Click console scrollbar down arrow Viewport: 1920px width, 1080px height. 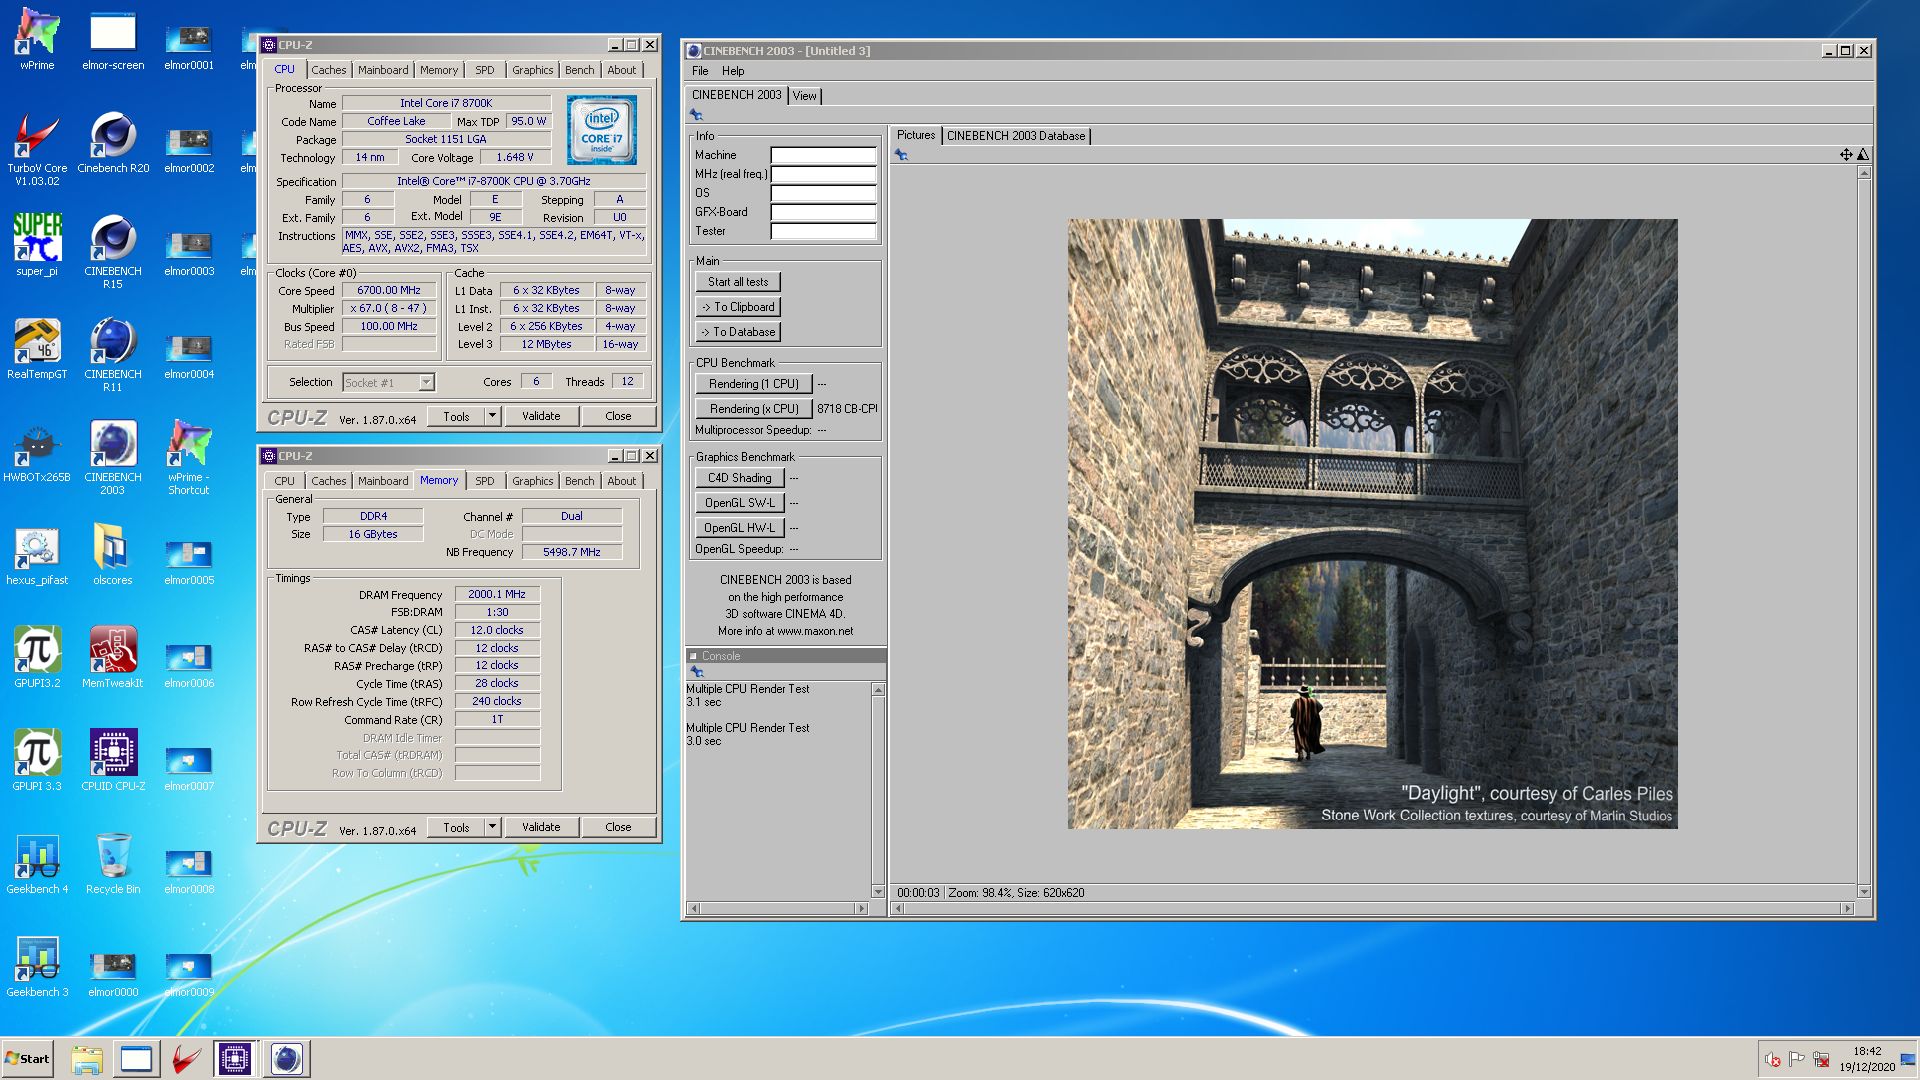878,892
